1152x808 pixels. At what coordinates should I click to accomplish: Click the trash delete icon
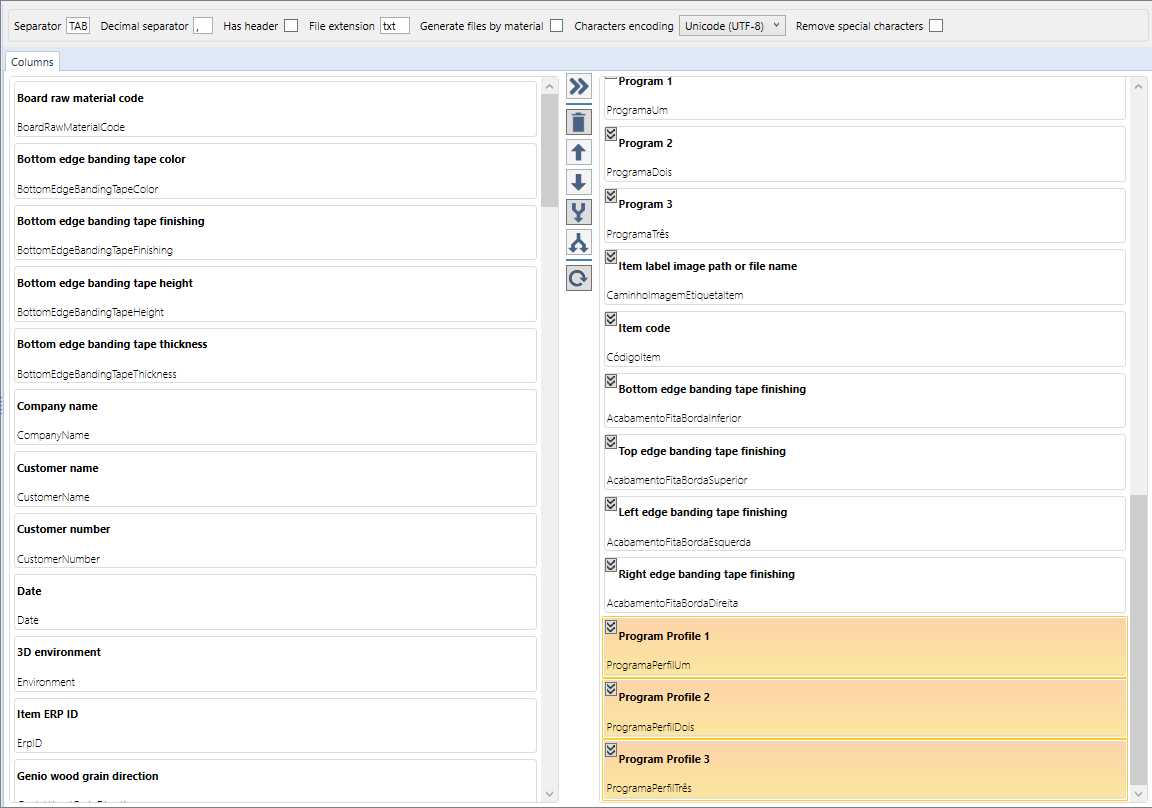tap(578, 123)
